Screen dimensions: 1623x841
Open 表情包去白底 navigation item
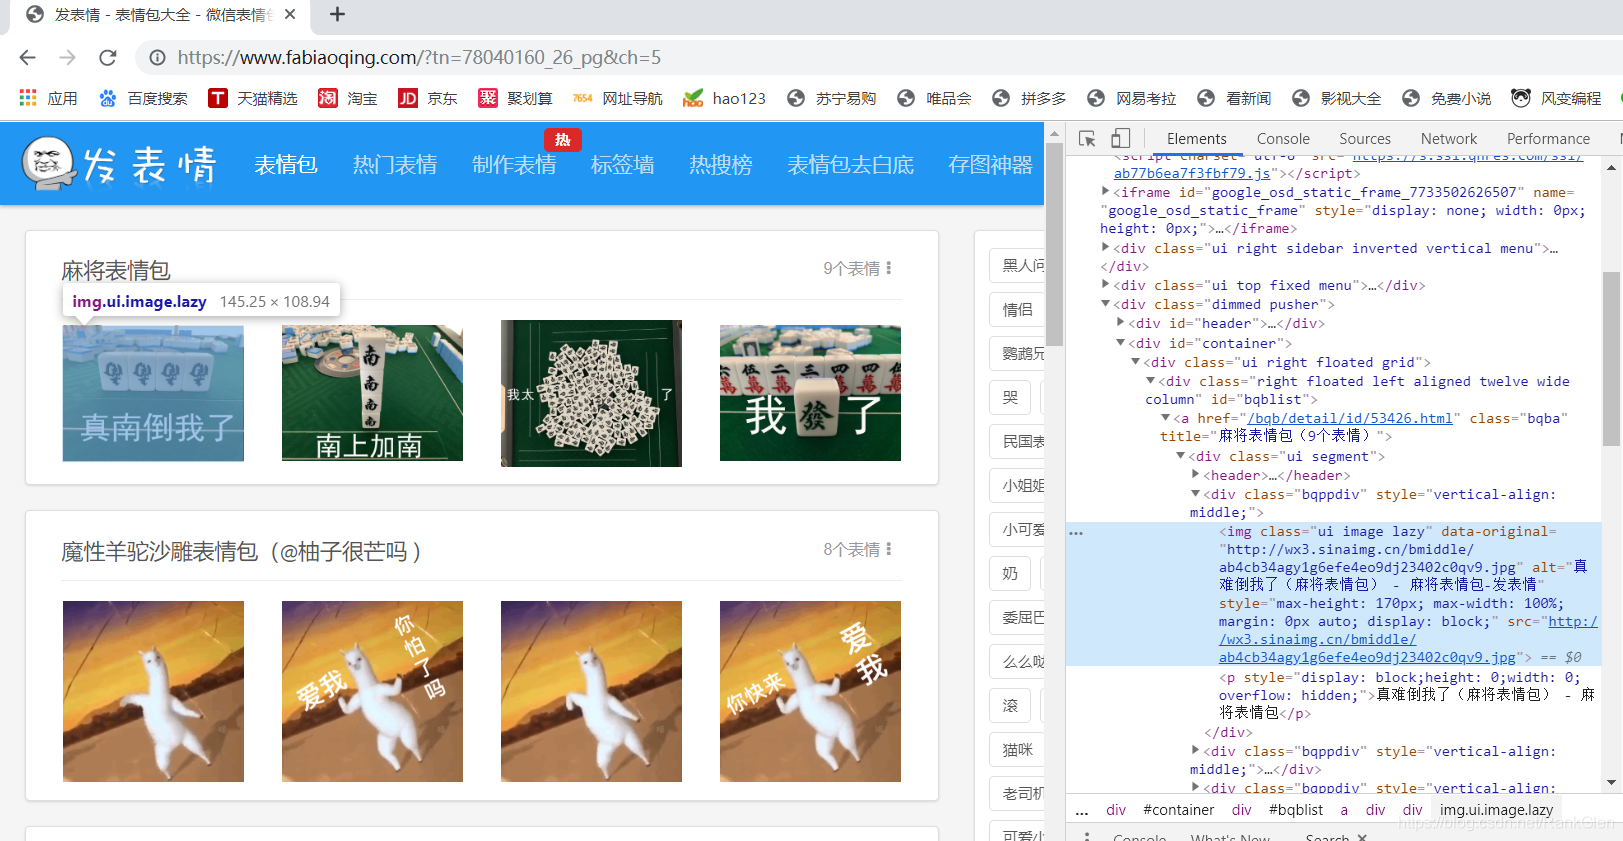tap(851, 165)
